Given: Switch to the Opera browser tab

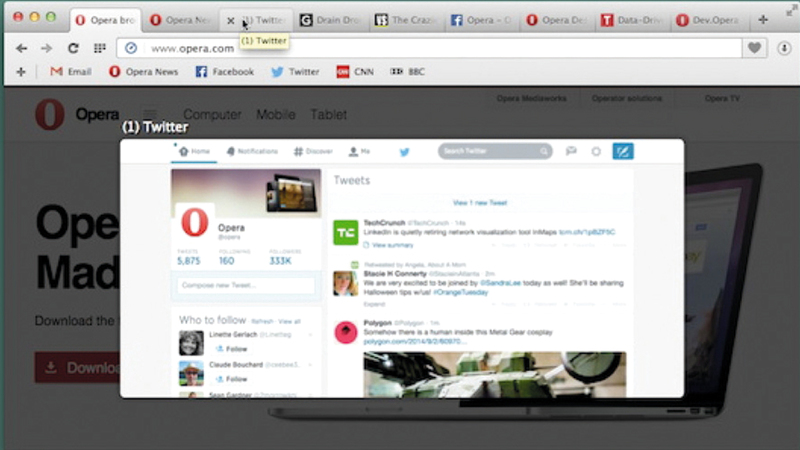Looking at the screenshot, I should pyautogui.click(x=106, y=20).
